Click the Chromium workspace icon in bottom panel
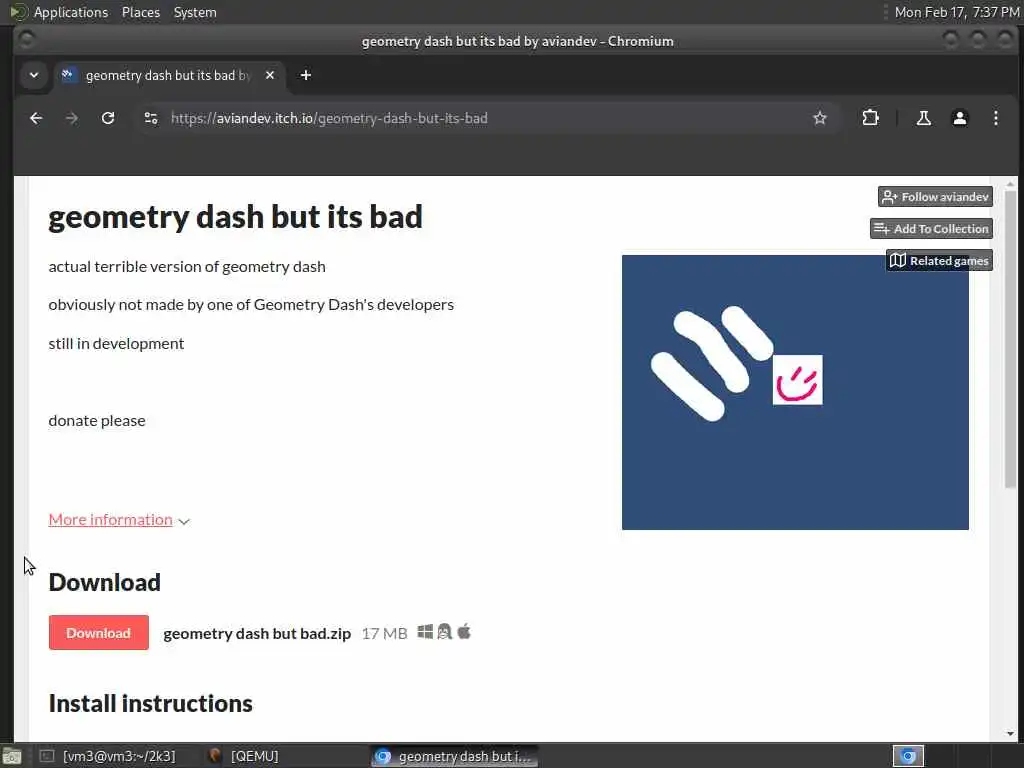Viewport: 1024px width, 768px height. pos(908,756)
